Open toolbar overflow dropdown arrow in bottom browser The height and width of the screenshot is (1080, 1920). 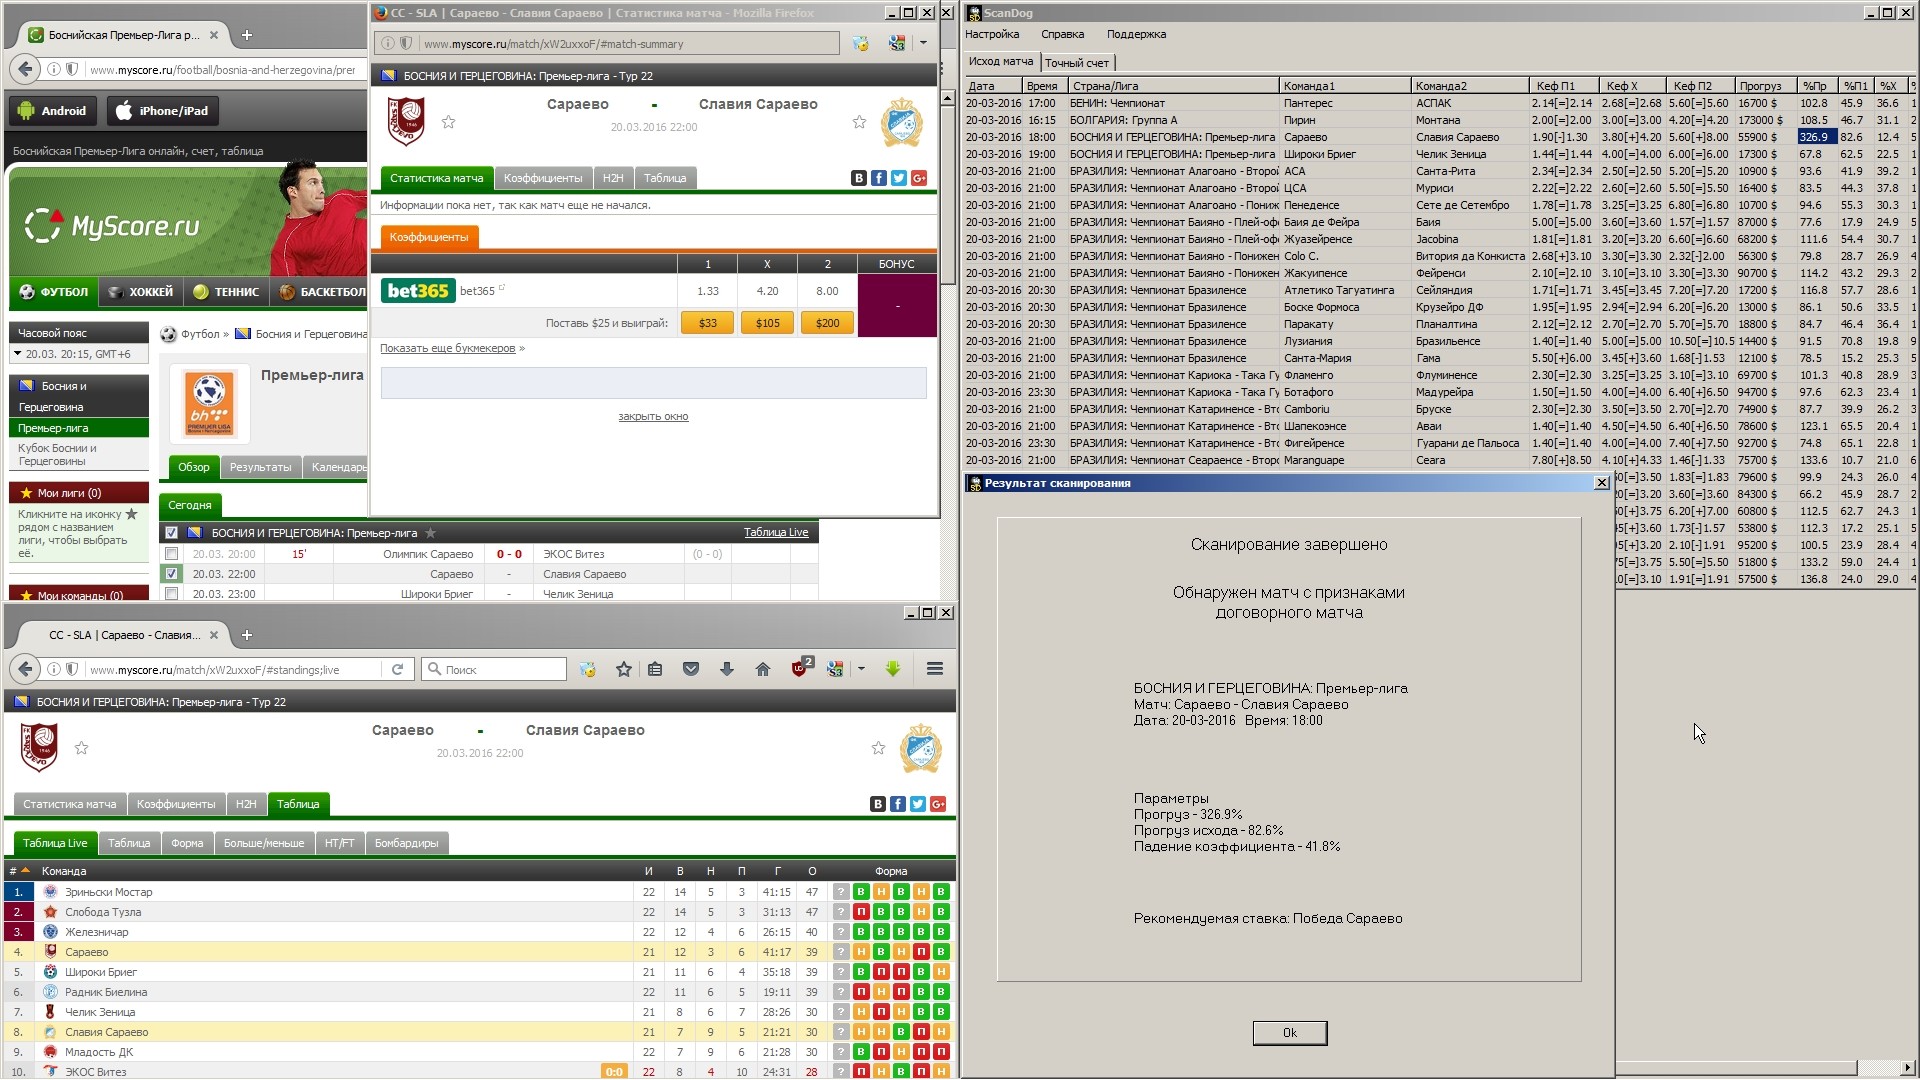click(x=861, y=669)
